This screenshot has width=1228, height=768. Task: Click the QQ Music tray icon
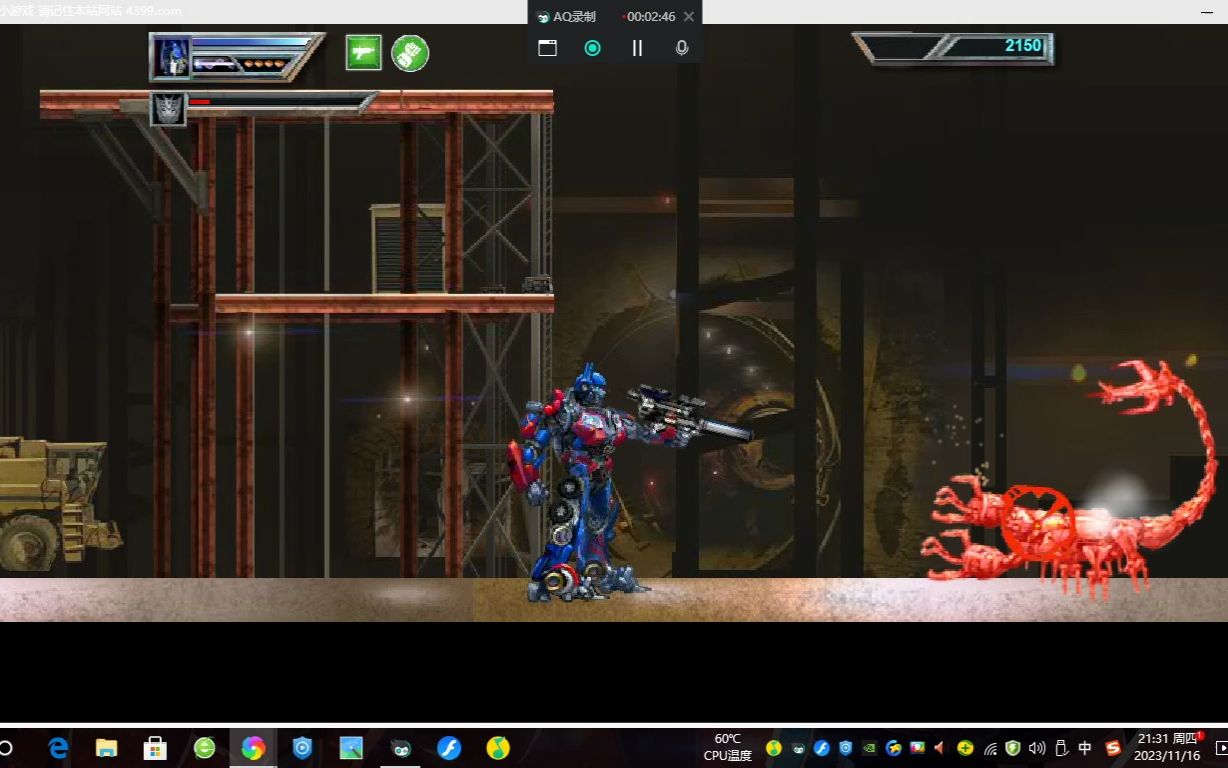773,747
